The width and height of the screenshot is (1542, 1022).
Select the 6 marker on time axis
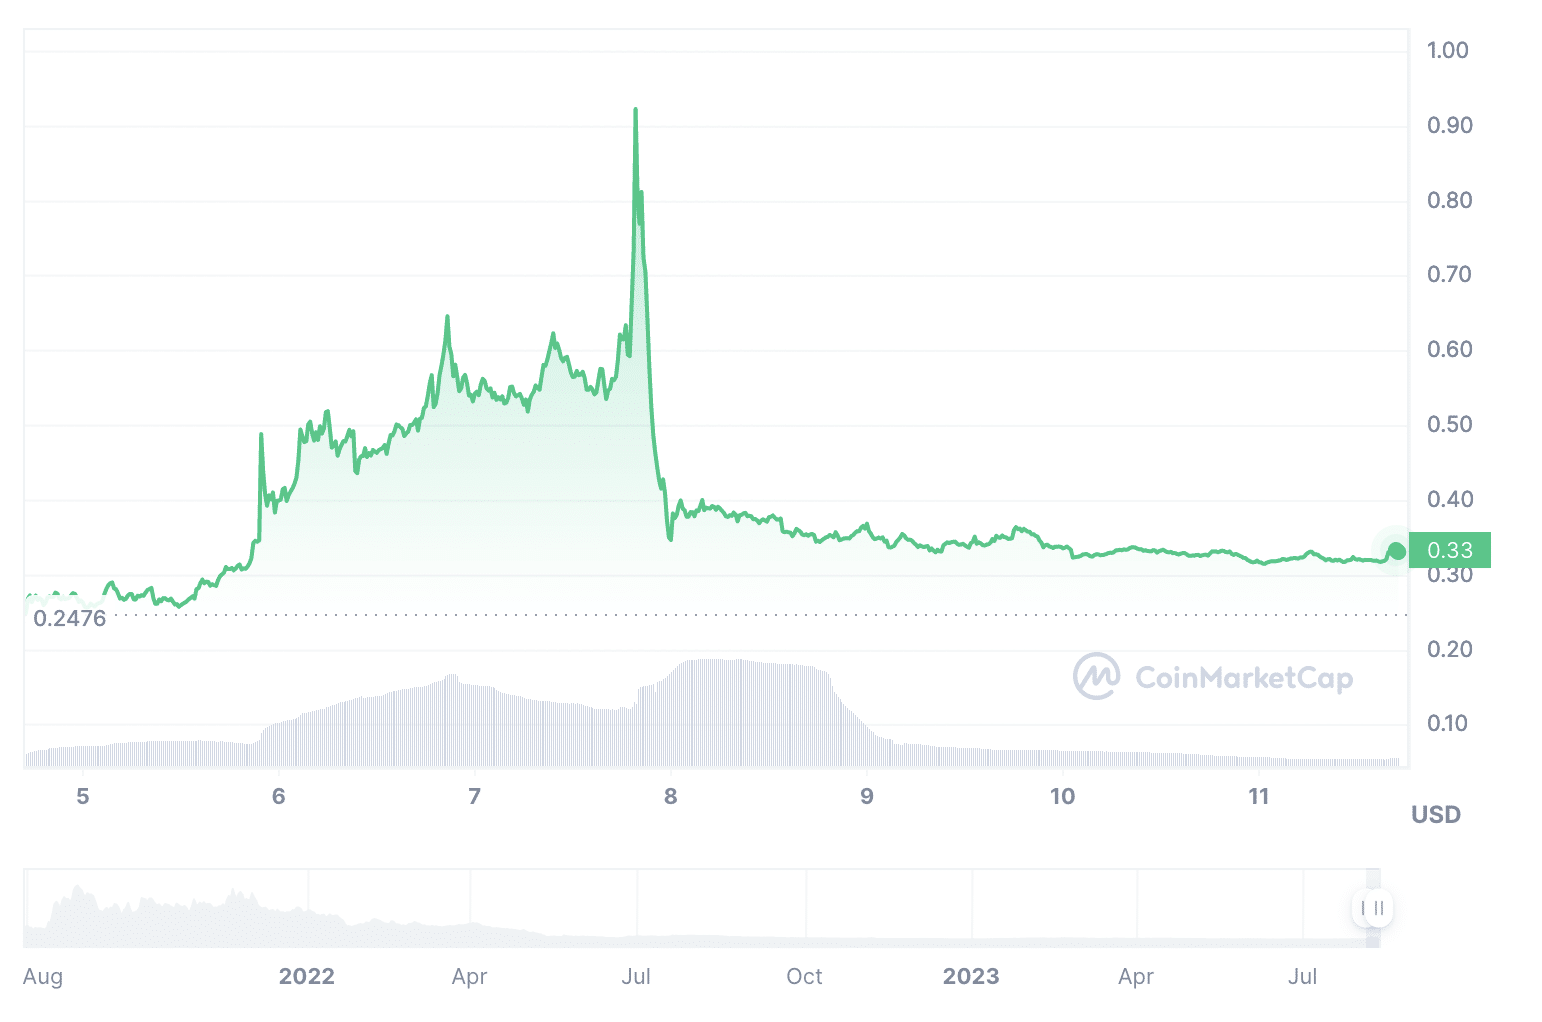click(279, 796)
